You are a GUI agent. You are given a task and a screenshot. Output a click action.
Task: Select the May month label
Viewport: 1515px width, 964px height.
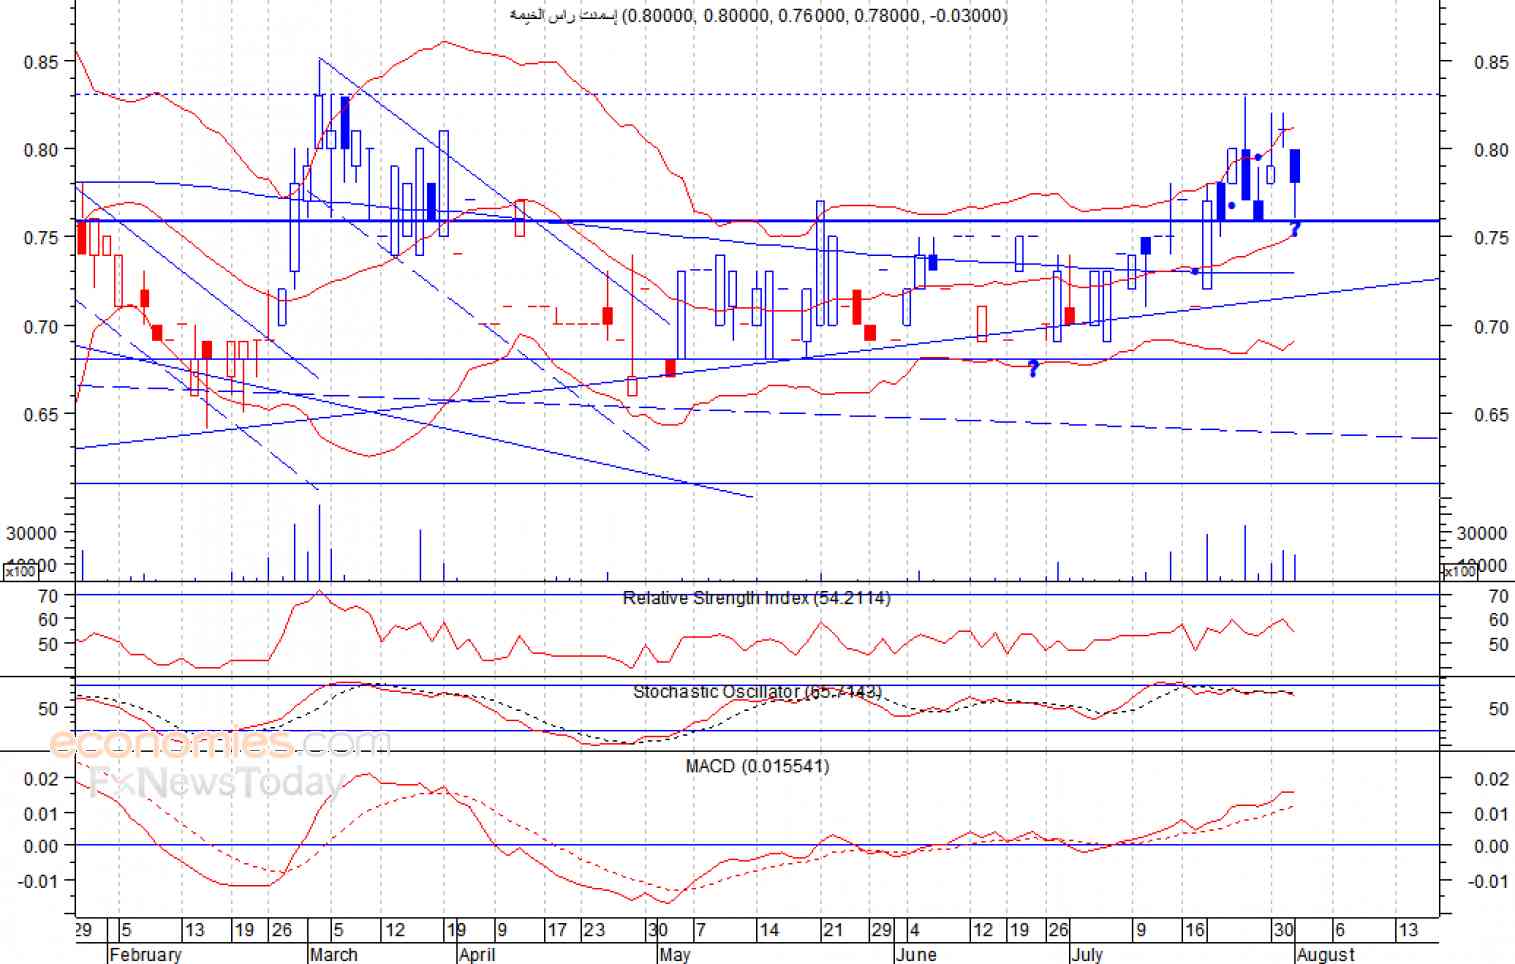pyautogui.click(x=675, y=954)
